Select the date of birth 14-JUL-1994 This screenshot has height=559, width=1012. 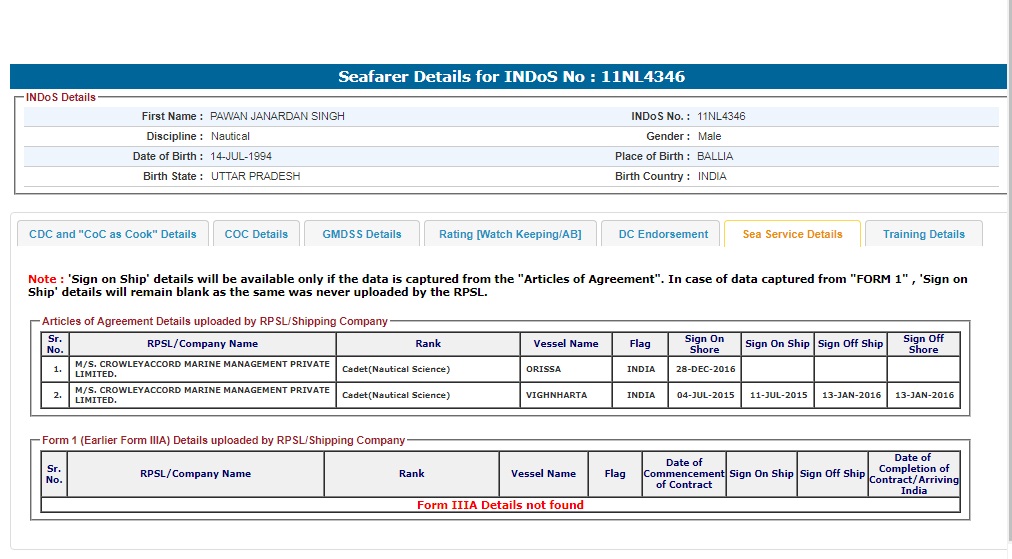(x=241, y=157)
